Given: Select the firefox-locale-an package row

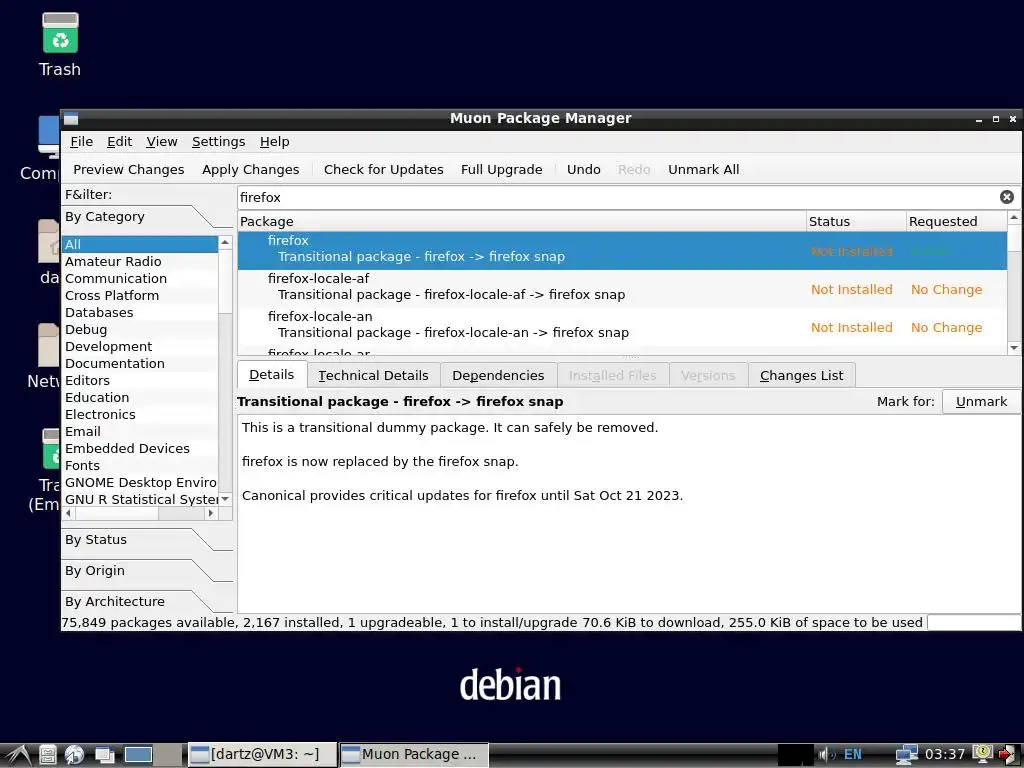Looking at the screenshot, I should (622, 327).
